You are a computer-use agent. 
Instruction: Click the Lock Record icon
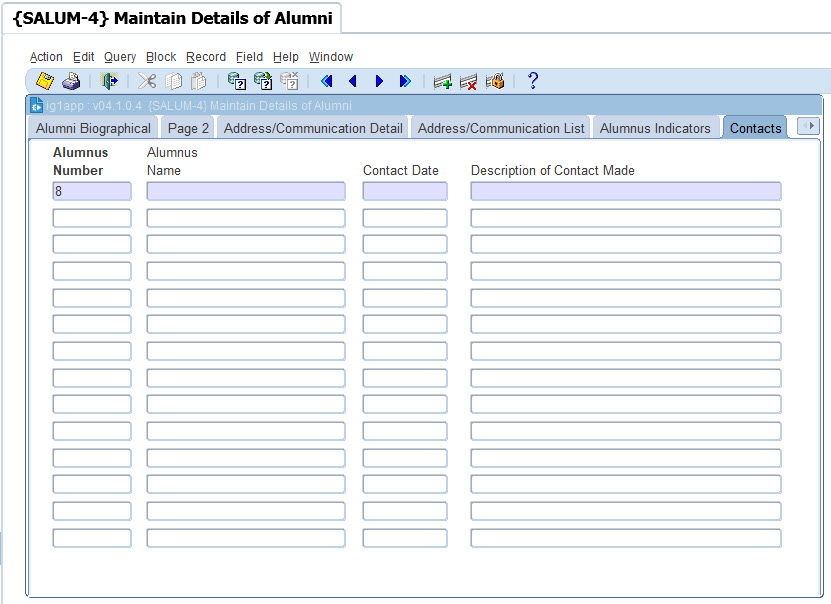(x=495, y=81)
